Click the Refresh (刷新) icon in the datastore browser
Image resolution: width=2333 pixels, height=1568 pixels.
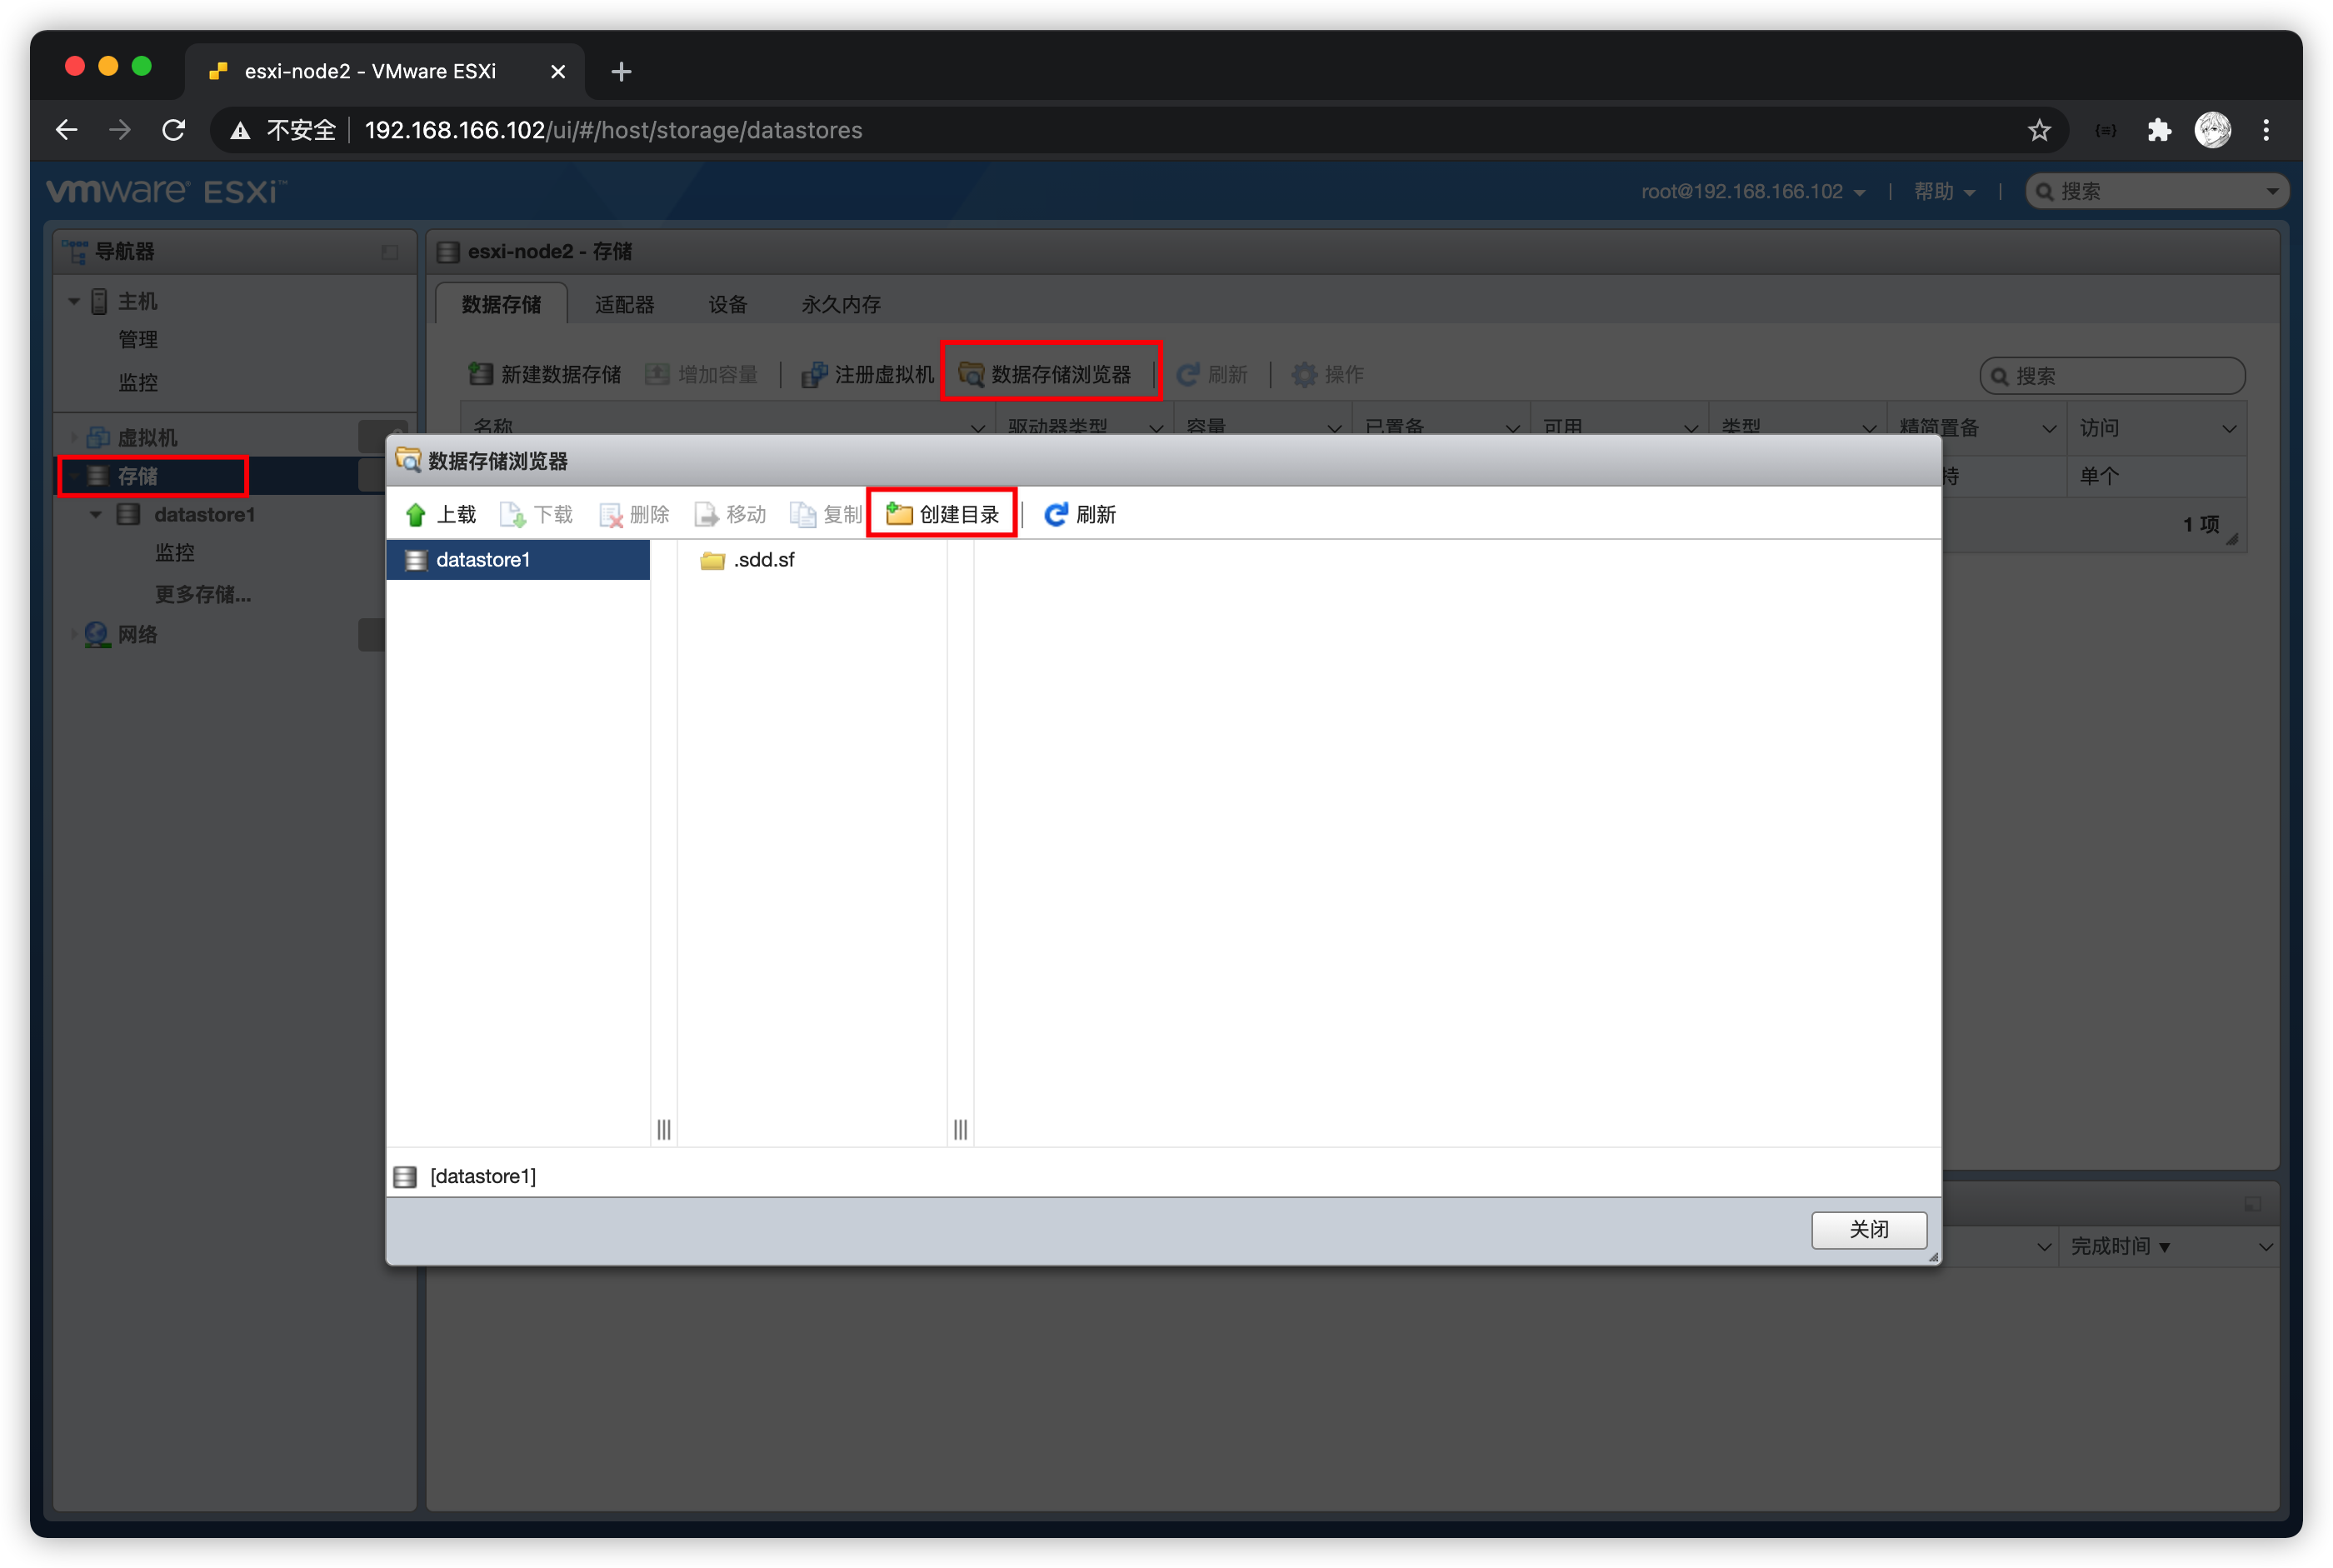(1056, 514)
